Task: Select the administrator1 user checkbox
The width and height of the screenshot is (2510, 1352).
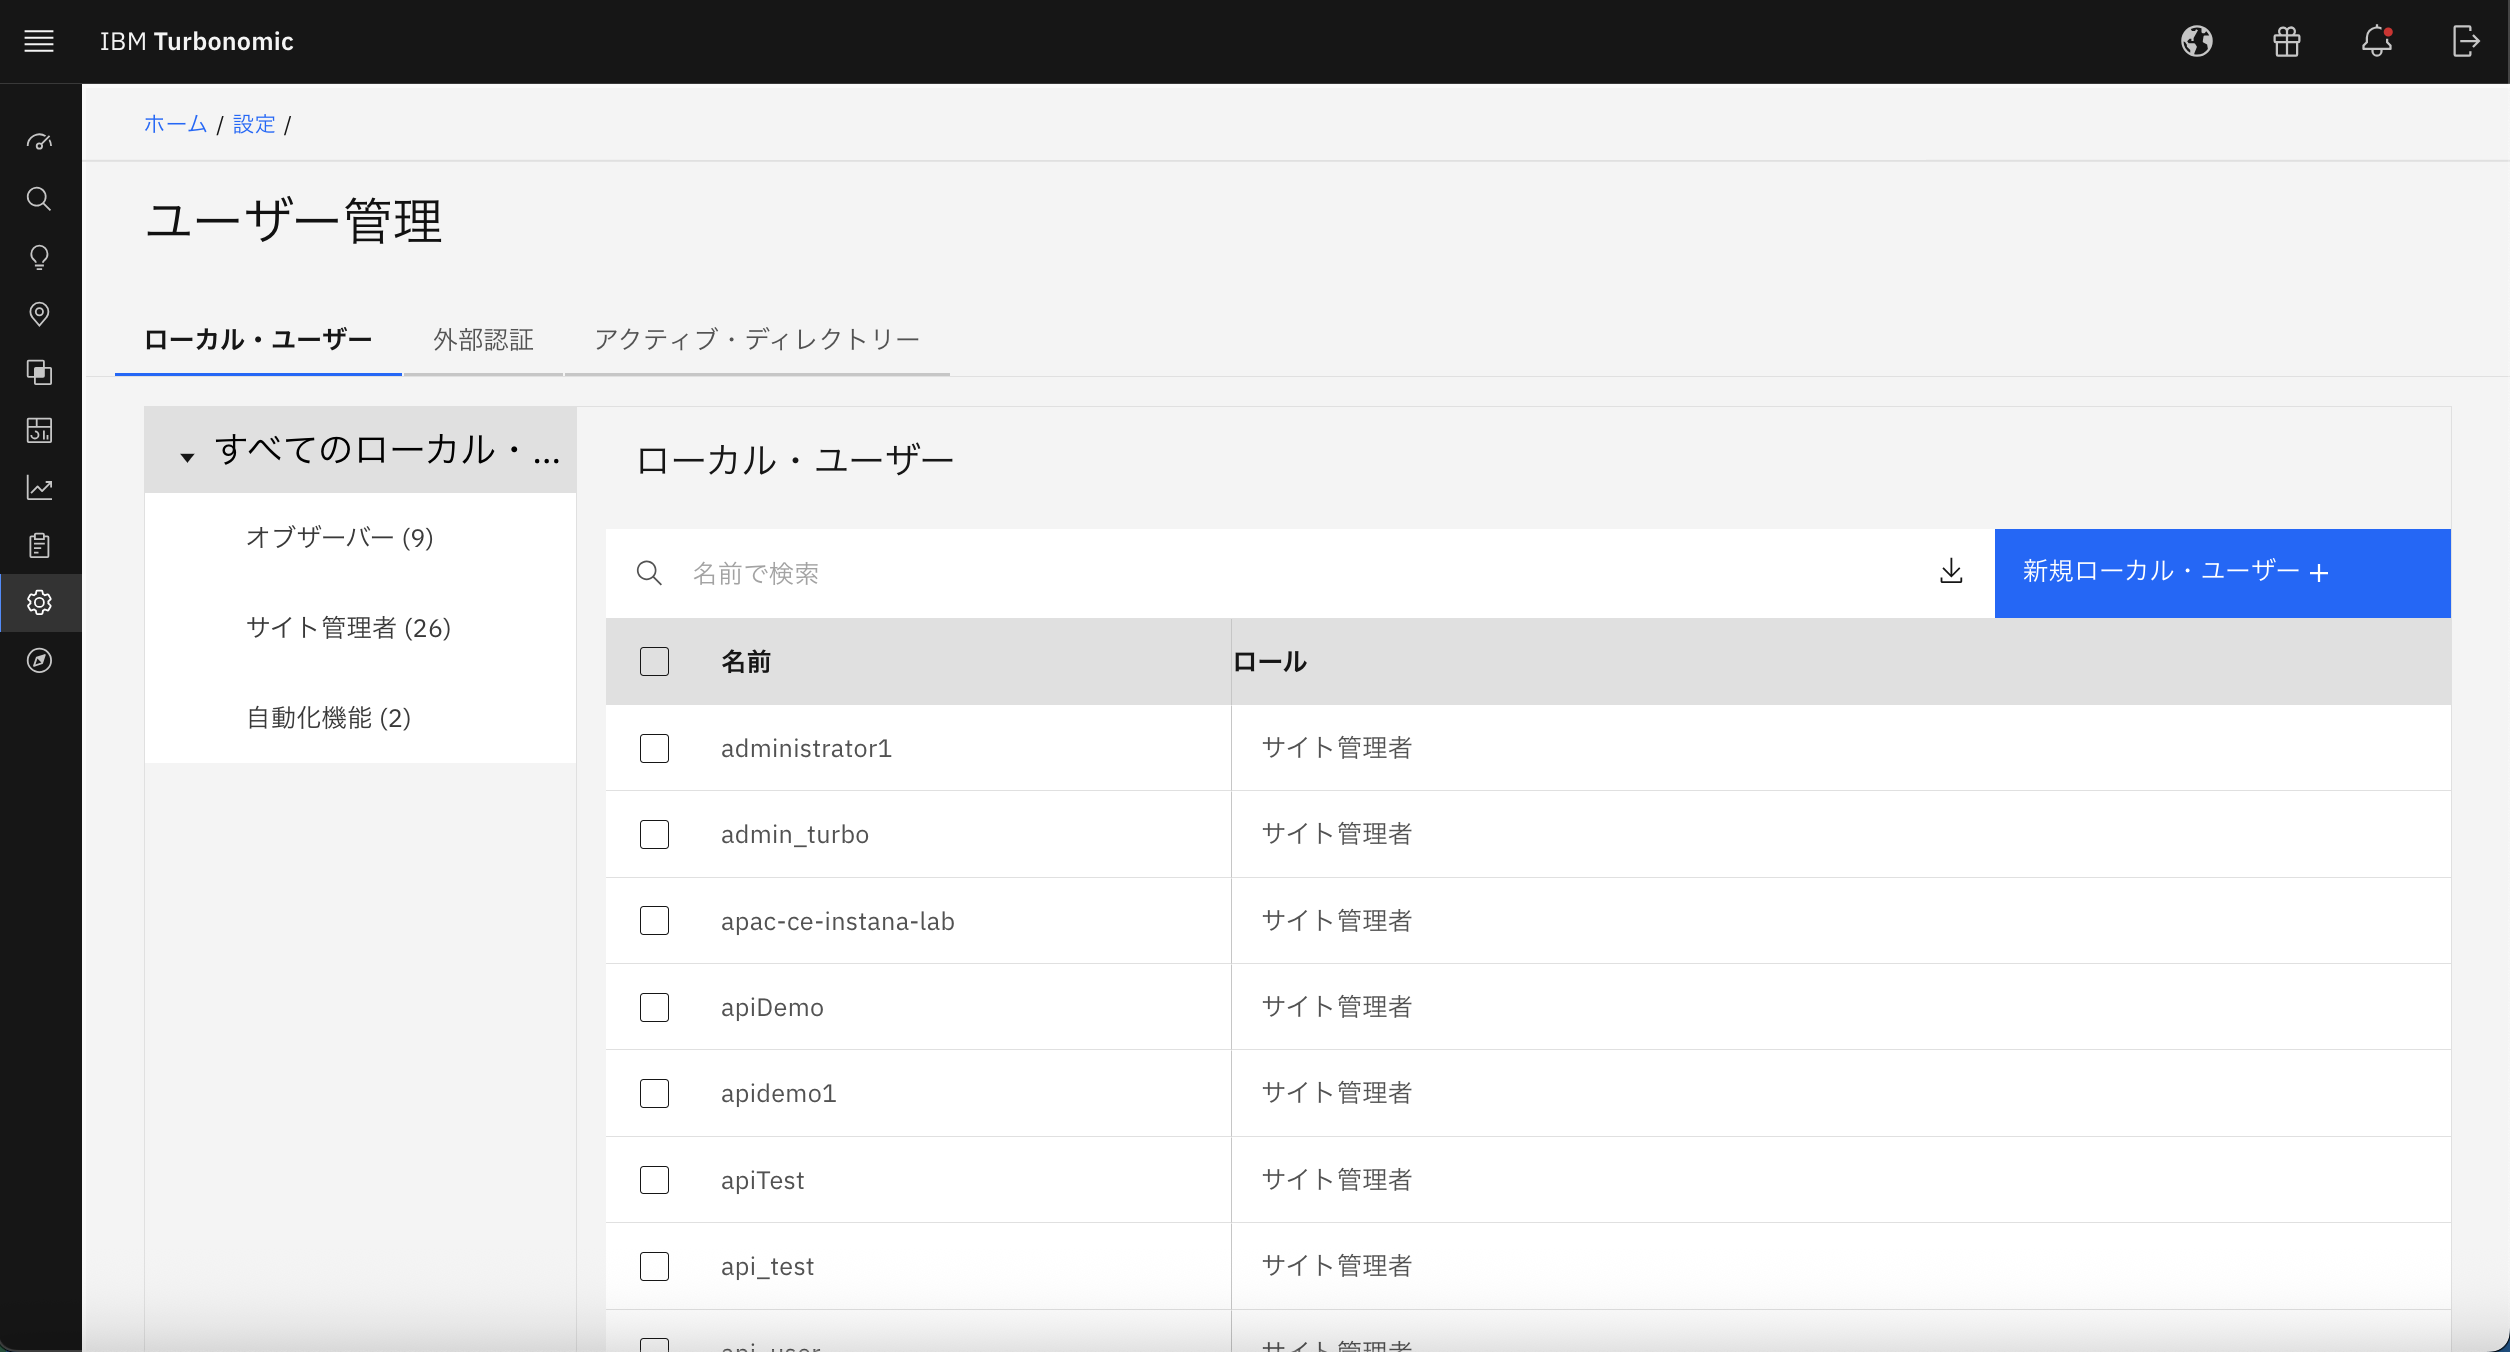Action: [654, 748]
